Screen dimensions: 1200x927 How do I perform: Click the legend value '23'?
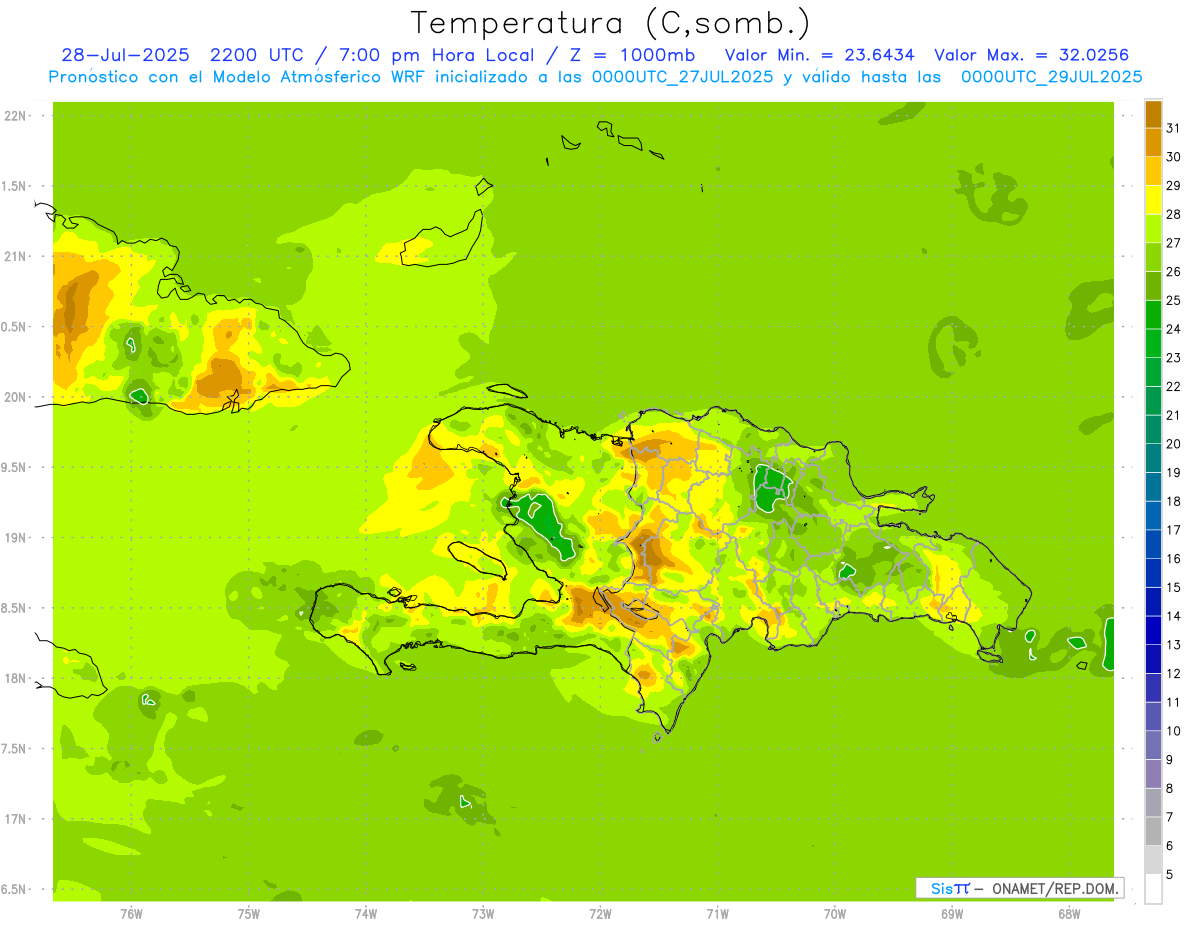tap(1173, 358)
